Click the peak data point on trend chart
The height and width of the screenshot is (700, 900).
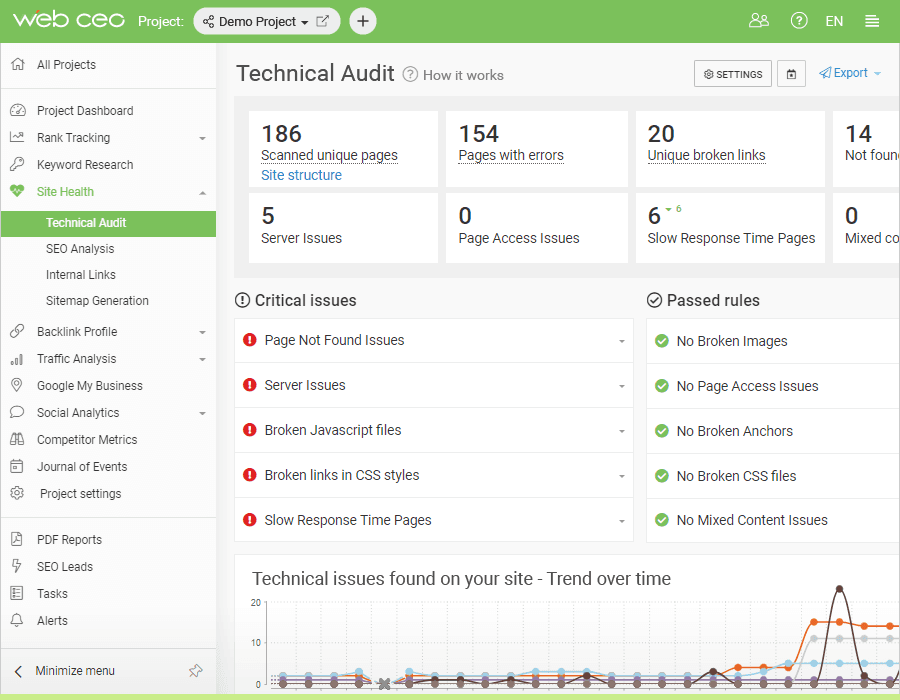point(839,589)
